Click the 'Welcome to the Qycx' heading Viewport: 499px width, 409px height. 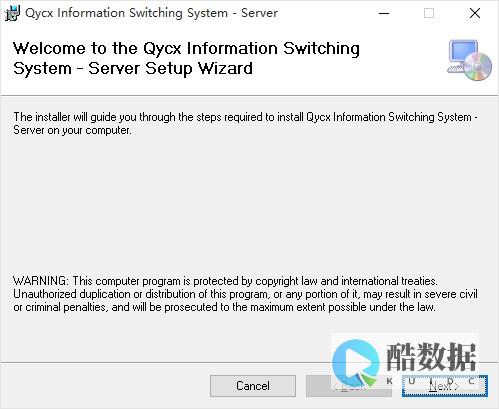coord(186,49)
